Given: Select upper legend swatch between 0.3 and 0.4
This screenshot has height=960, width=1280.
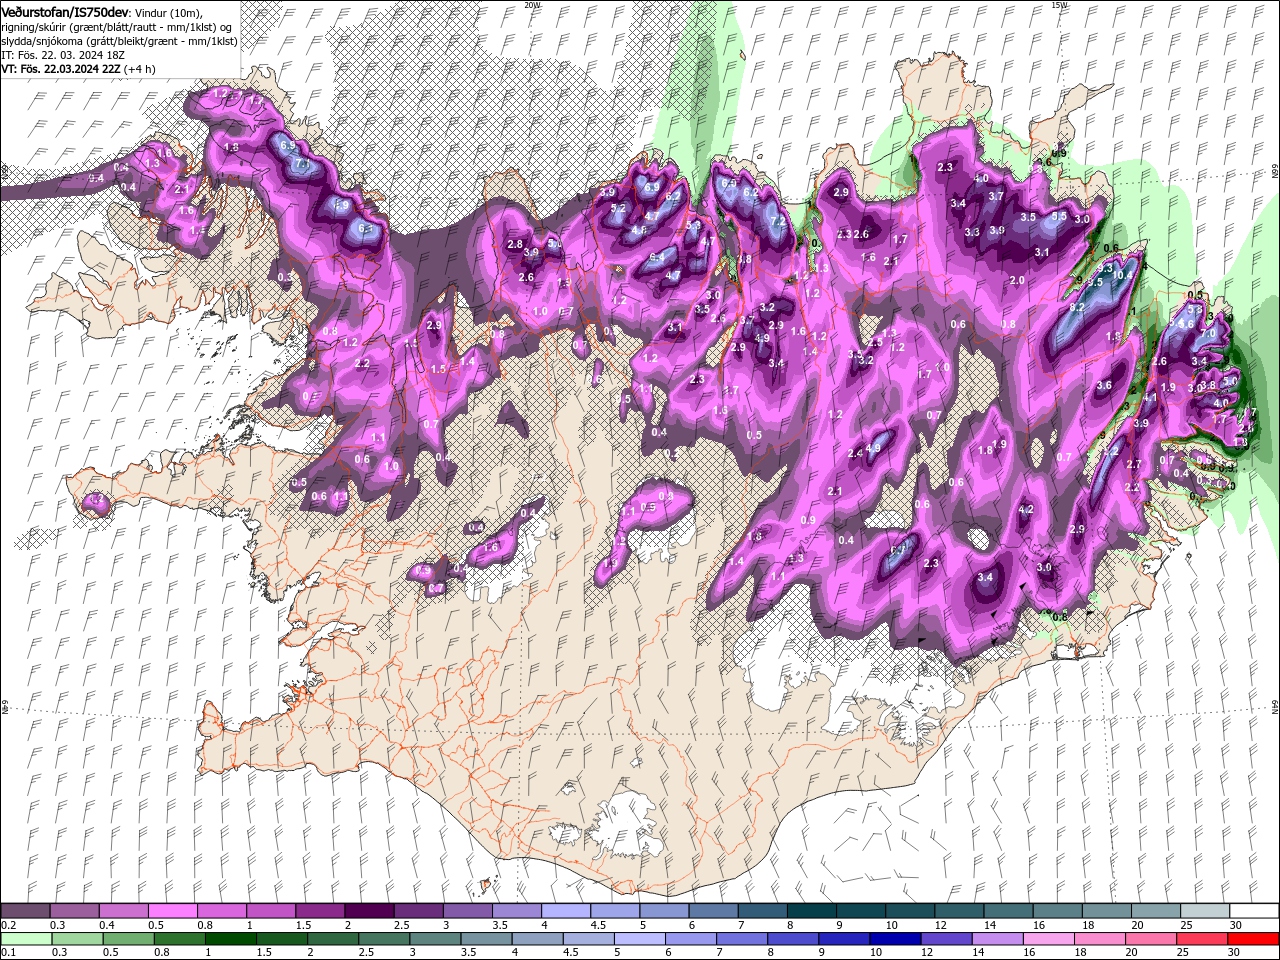Looking at the screenshot, I should coord(74,911).
